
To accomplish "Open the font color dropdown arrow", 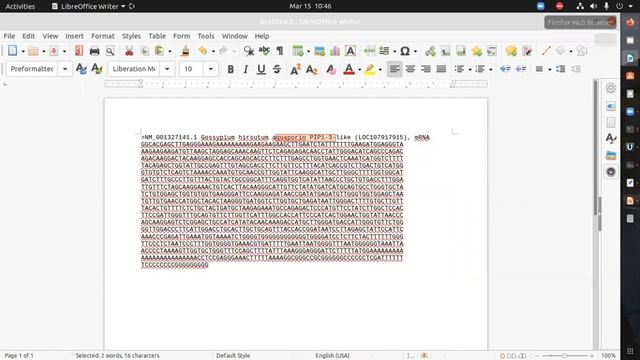I will tap(359, 70).
